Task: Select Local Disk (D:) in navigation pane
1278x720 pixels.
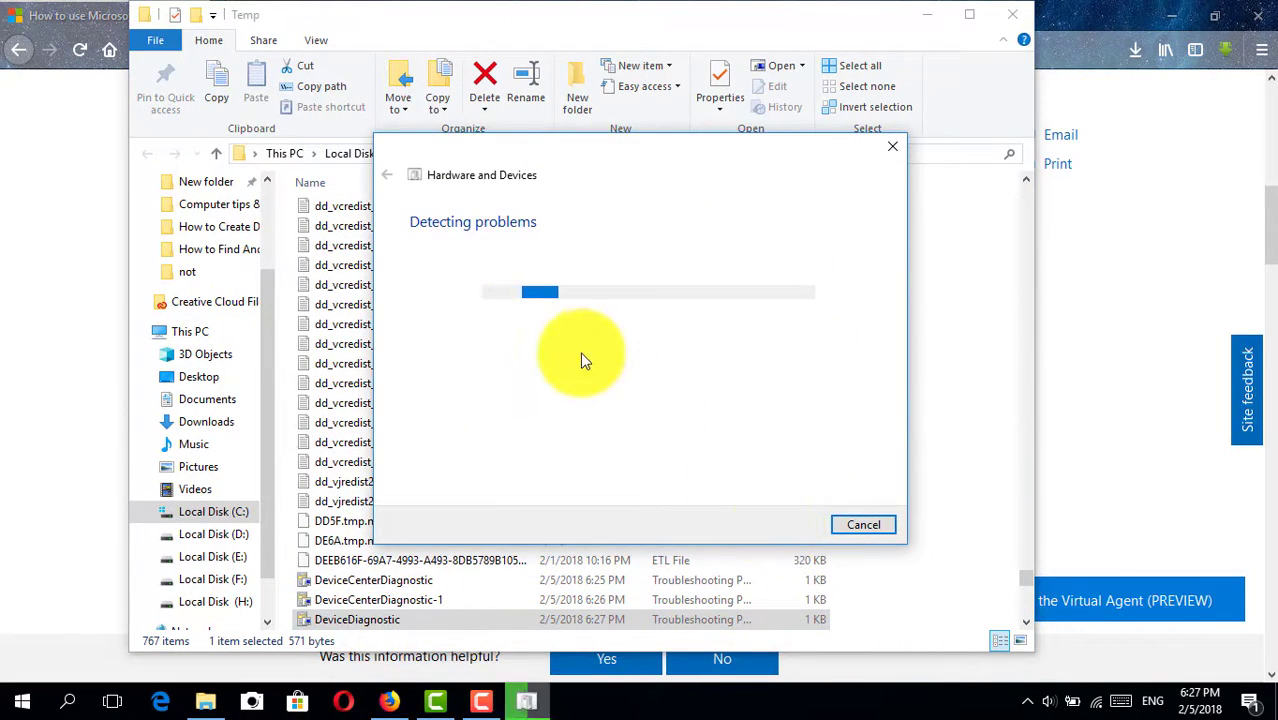Action: 213,534
